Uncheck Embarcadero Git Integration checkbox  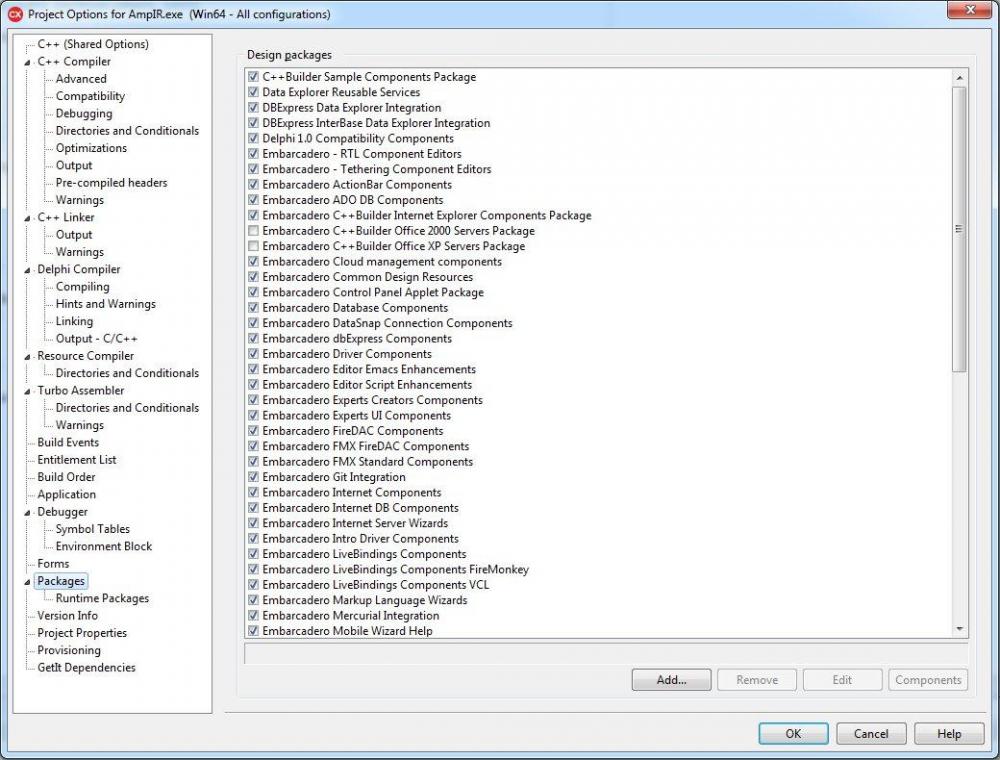pos(253,477)
